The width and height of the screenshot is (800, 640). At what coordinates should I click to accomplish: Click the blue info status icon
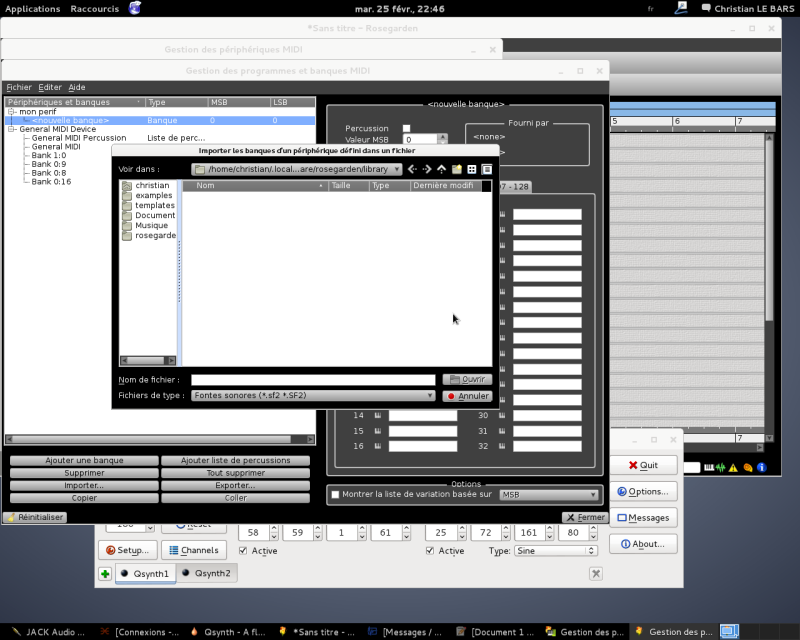(x=761, y=467)
